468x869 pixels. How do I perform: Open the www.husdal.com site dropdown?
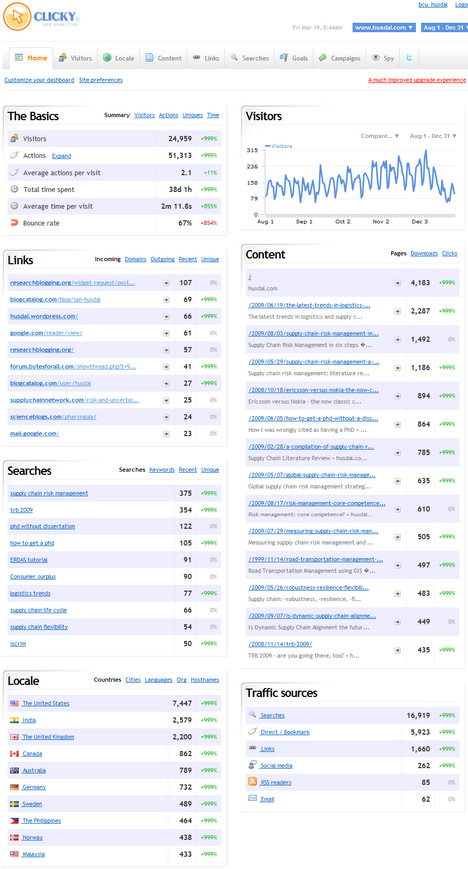384,27
